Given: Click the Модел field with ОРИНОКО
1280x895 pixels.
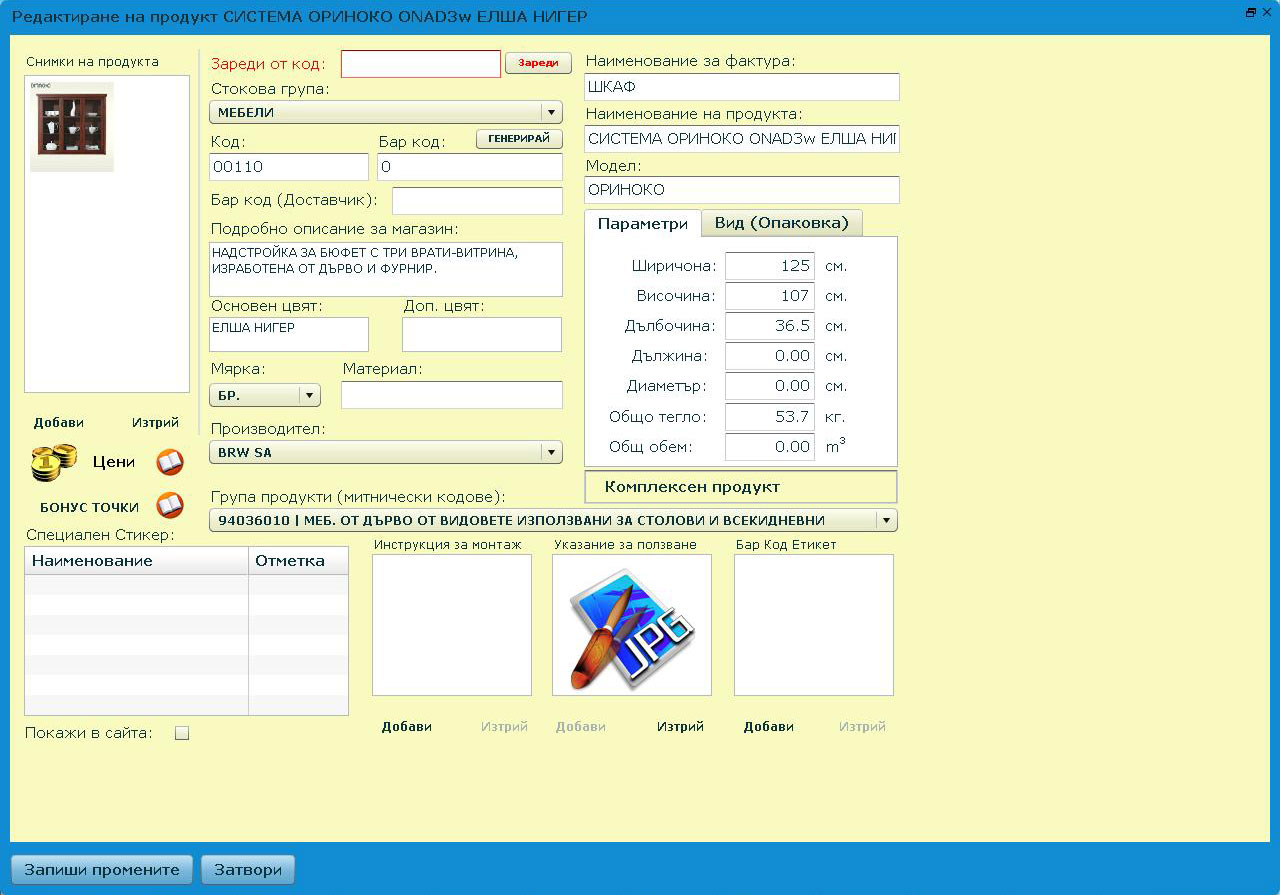Looking at the screenshot, I should pyautogui.click(x=742, y=190).
